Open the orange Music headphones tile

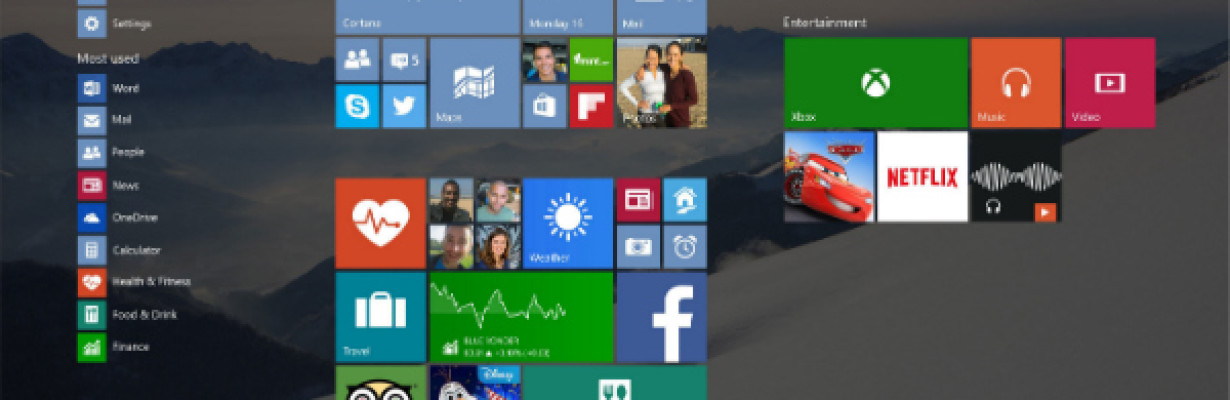[1016, 83]
